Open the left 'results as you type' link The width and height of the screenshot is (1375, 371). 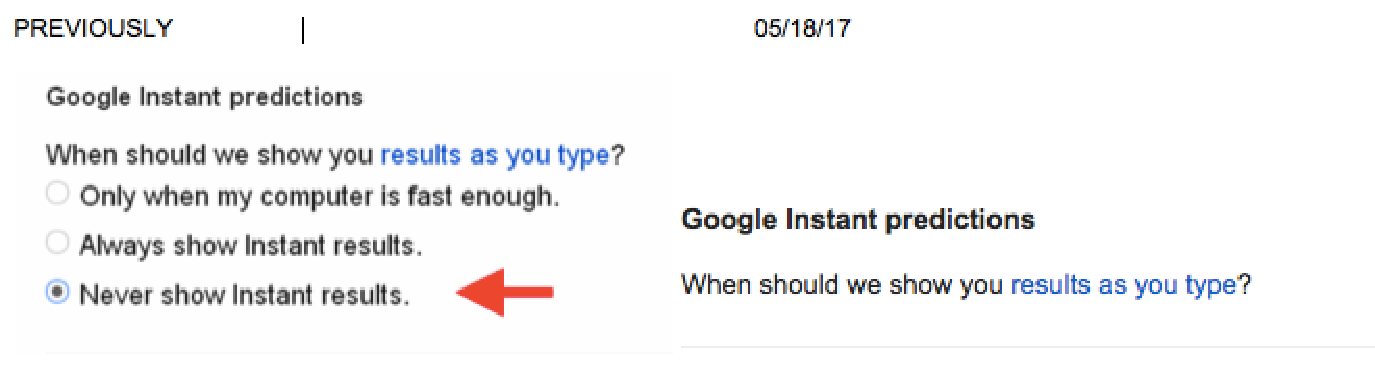[x=496, y=156]
